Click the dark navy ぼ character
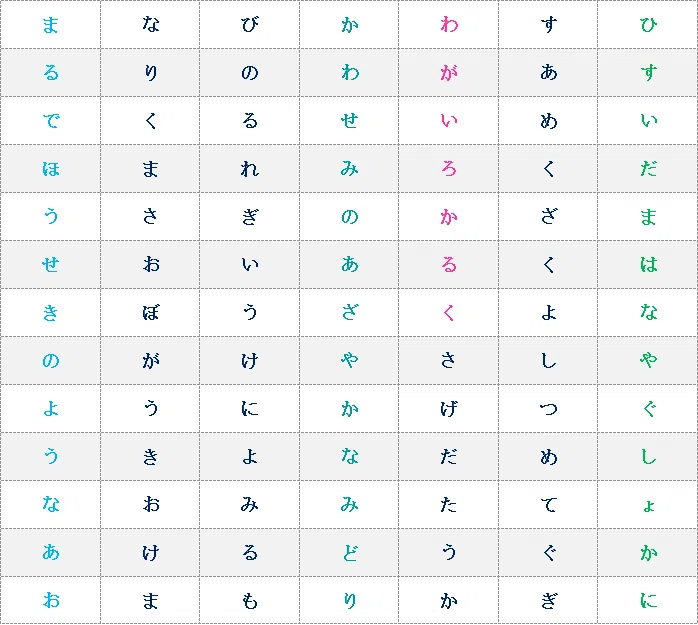698x625 pixels. tap(150, 312)
